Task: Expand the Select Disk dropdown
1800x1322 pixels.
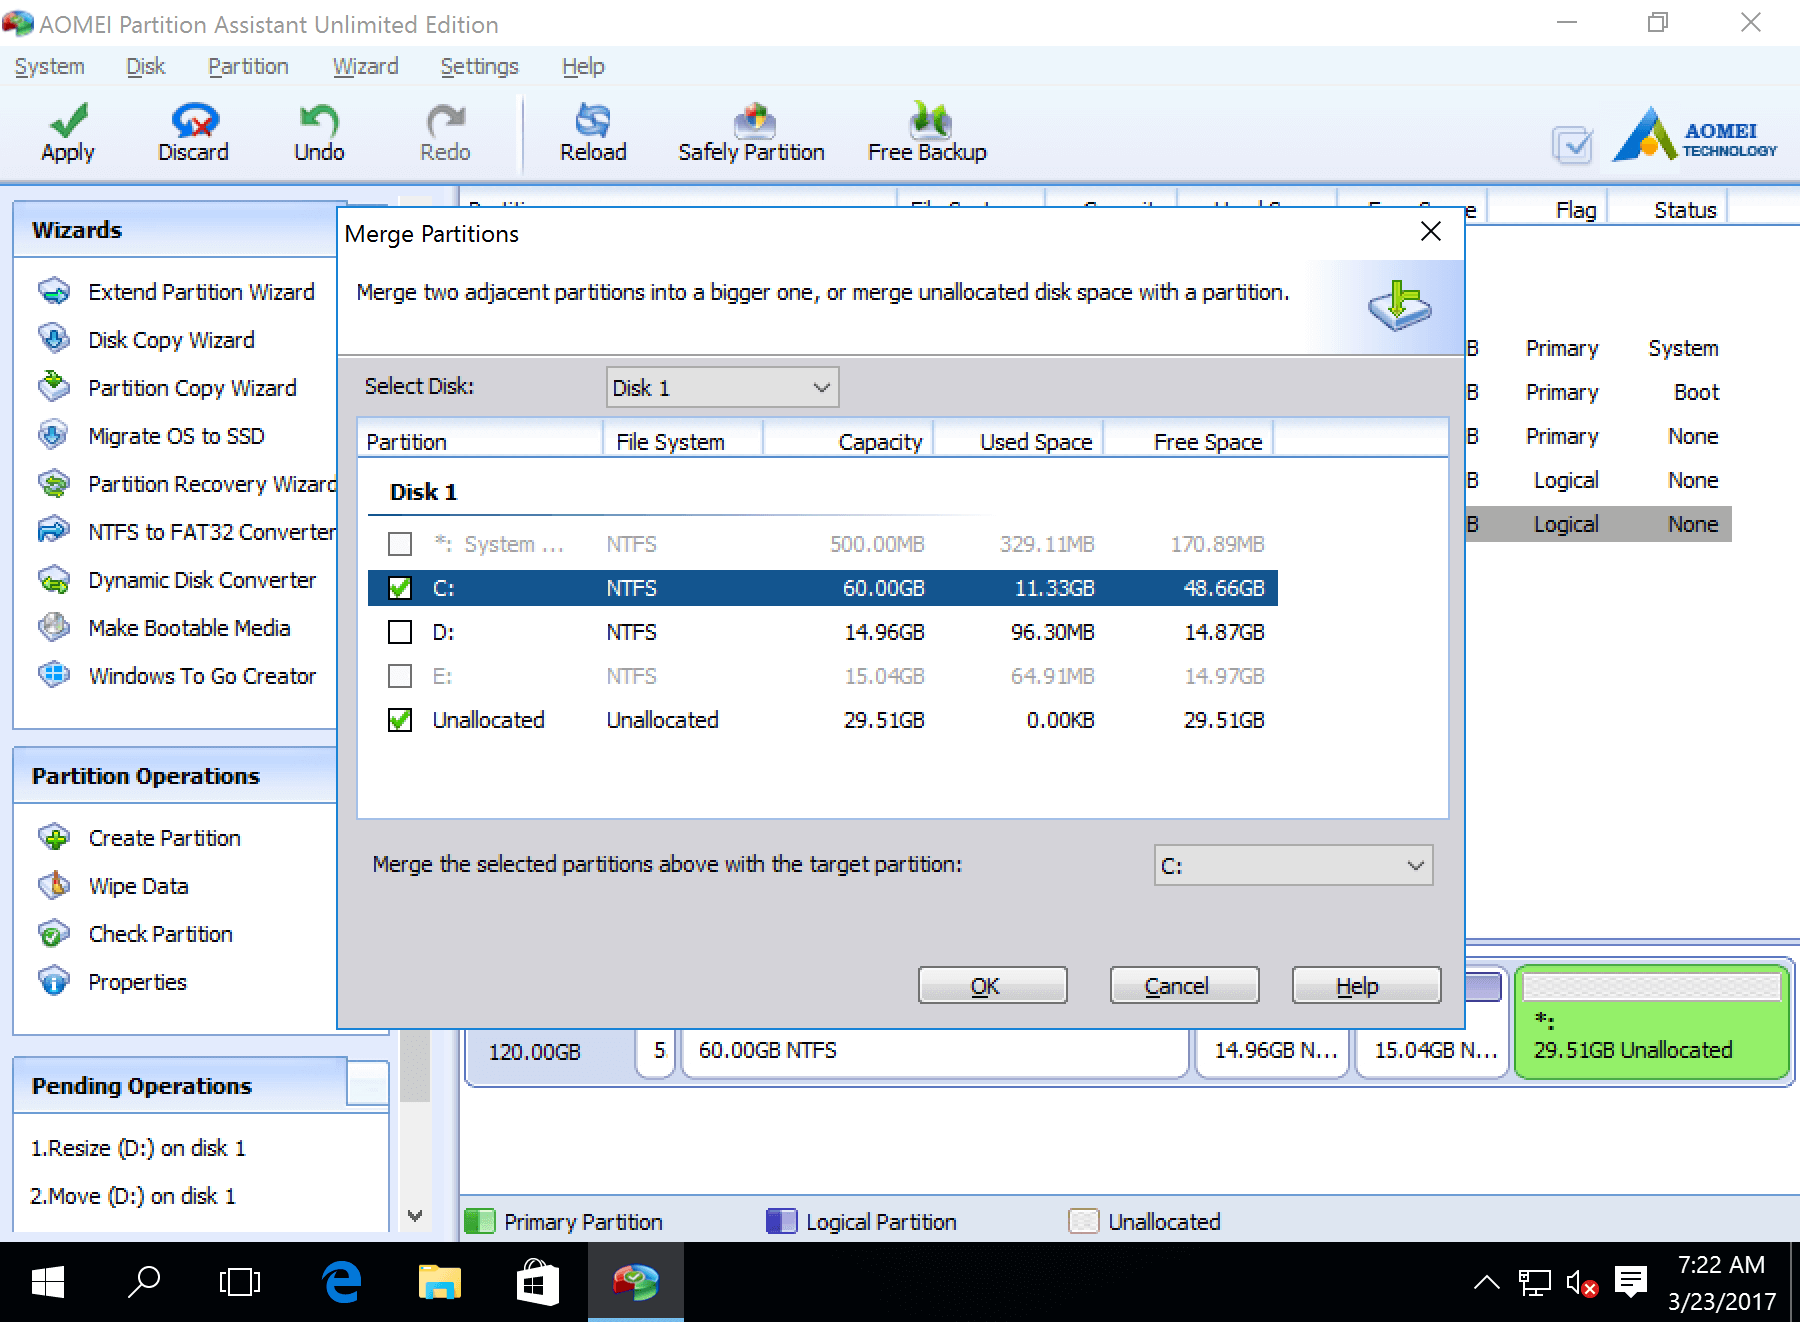Action: pos(722,388)
